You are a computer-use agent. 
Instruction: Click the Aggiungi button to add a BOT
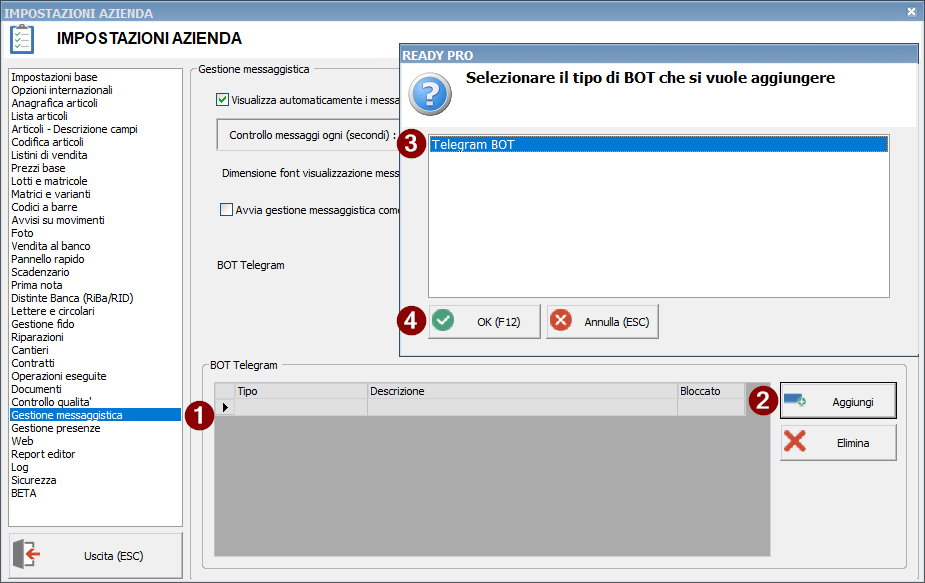click(x=838, y=401)
